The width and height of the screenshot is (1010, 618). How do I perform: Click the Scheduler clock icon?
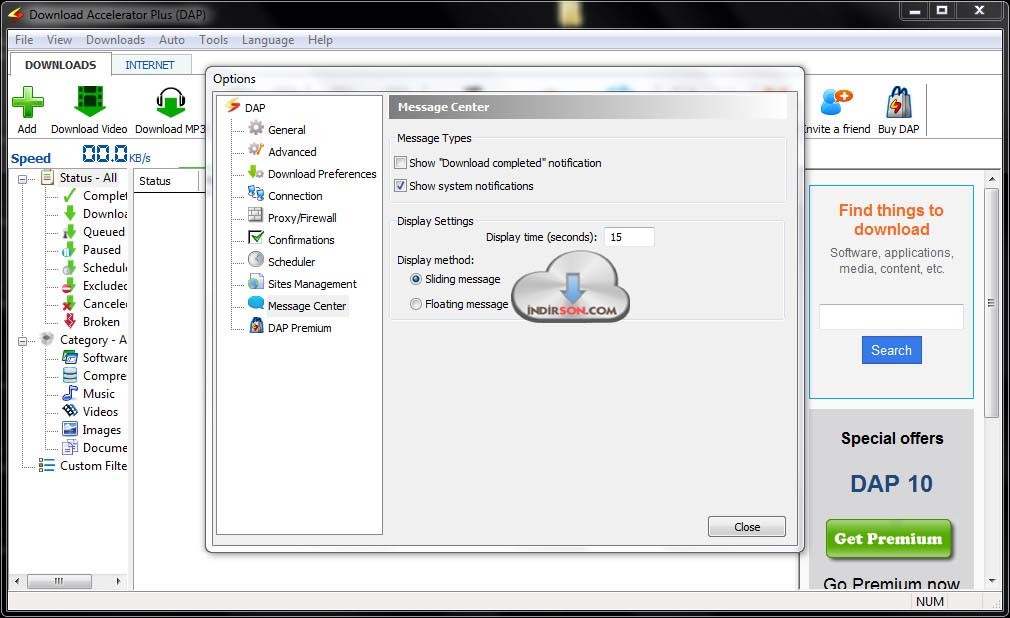pyautogui.click(x=256, y=260)
